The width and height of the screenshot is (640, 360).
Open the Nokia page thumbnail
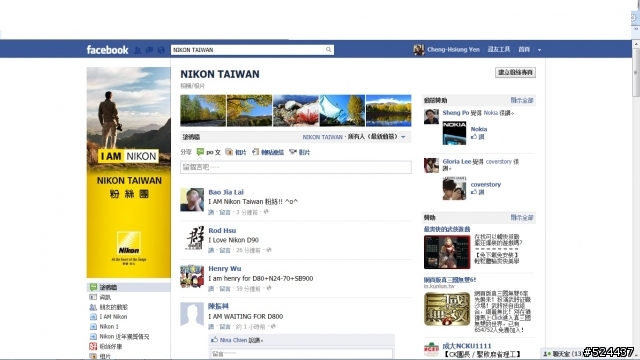(454, 133)
